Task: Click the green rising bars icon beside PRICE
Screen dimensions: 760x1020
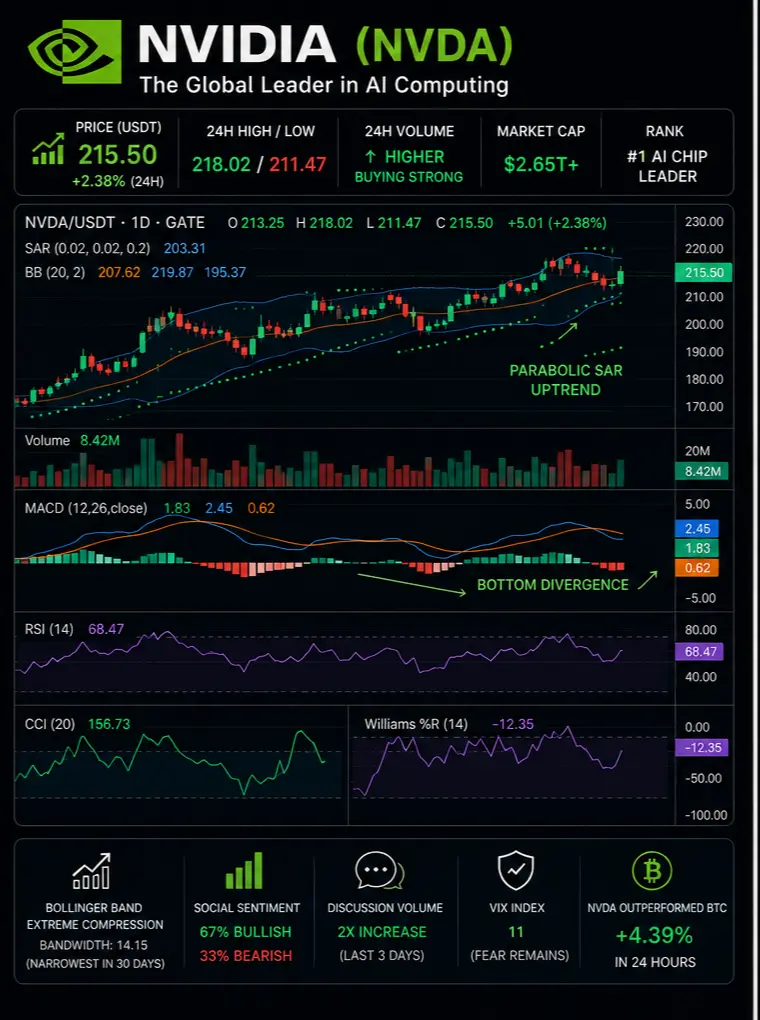Action: click(x=48, y=149)
